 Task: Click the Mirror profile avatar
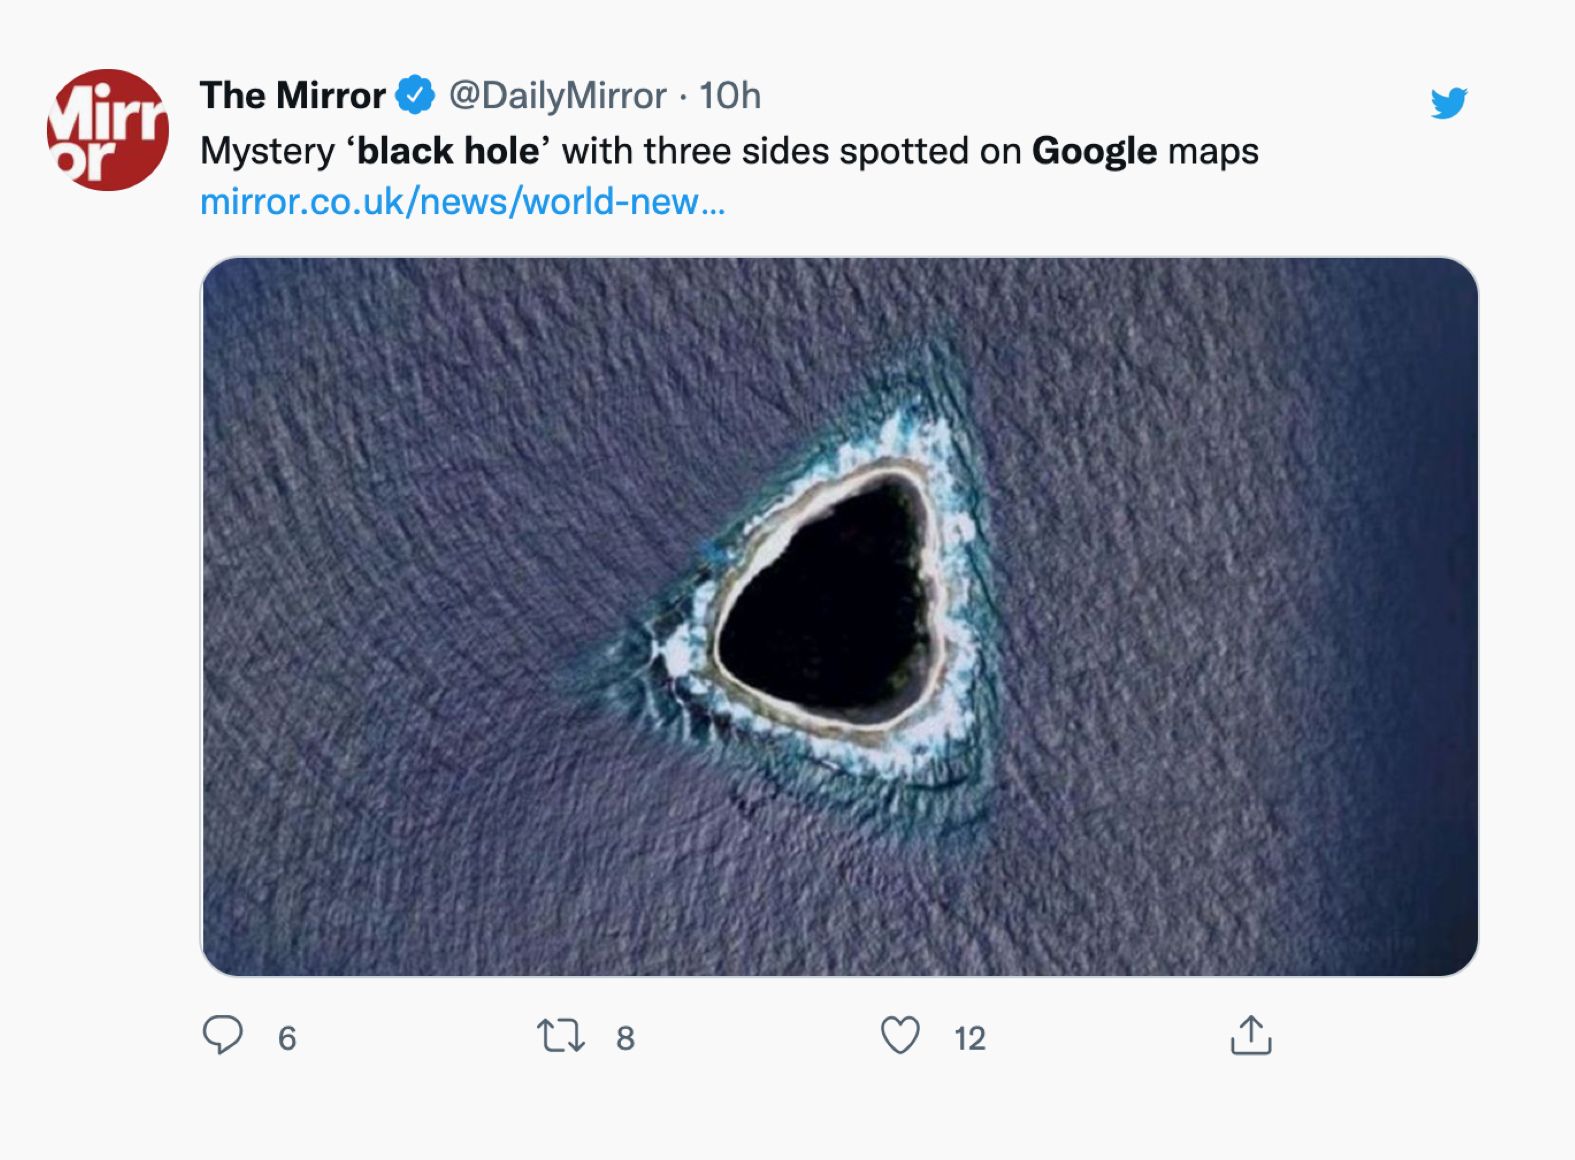(x=108, y=130)
